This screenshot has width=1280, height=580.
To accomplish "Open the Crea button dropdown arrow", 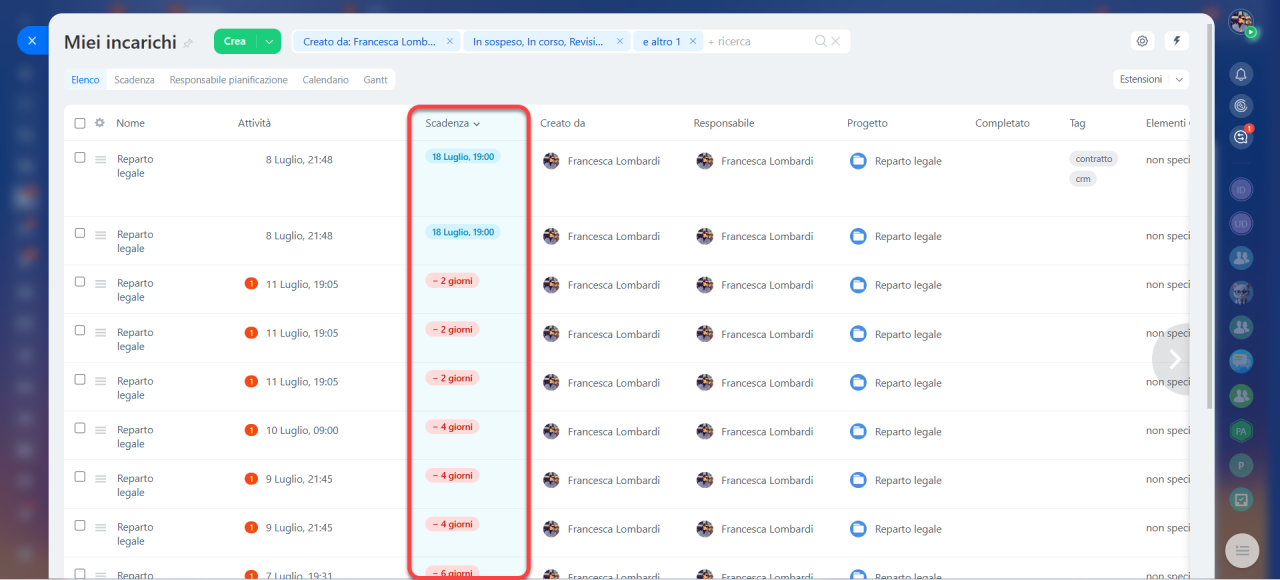I will [269, 41].
